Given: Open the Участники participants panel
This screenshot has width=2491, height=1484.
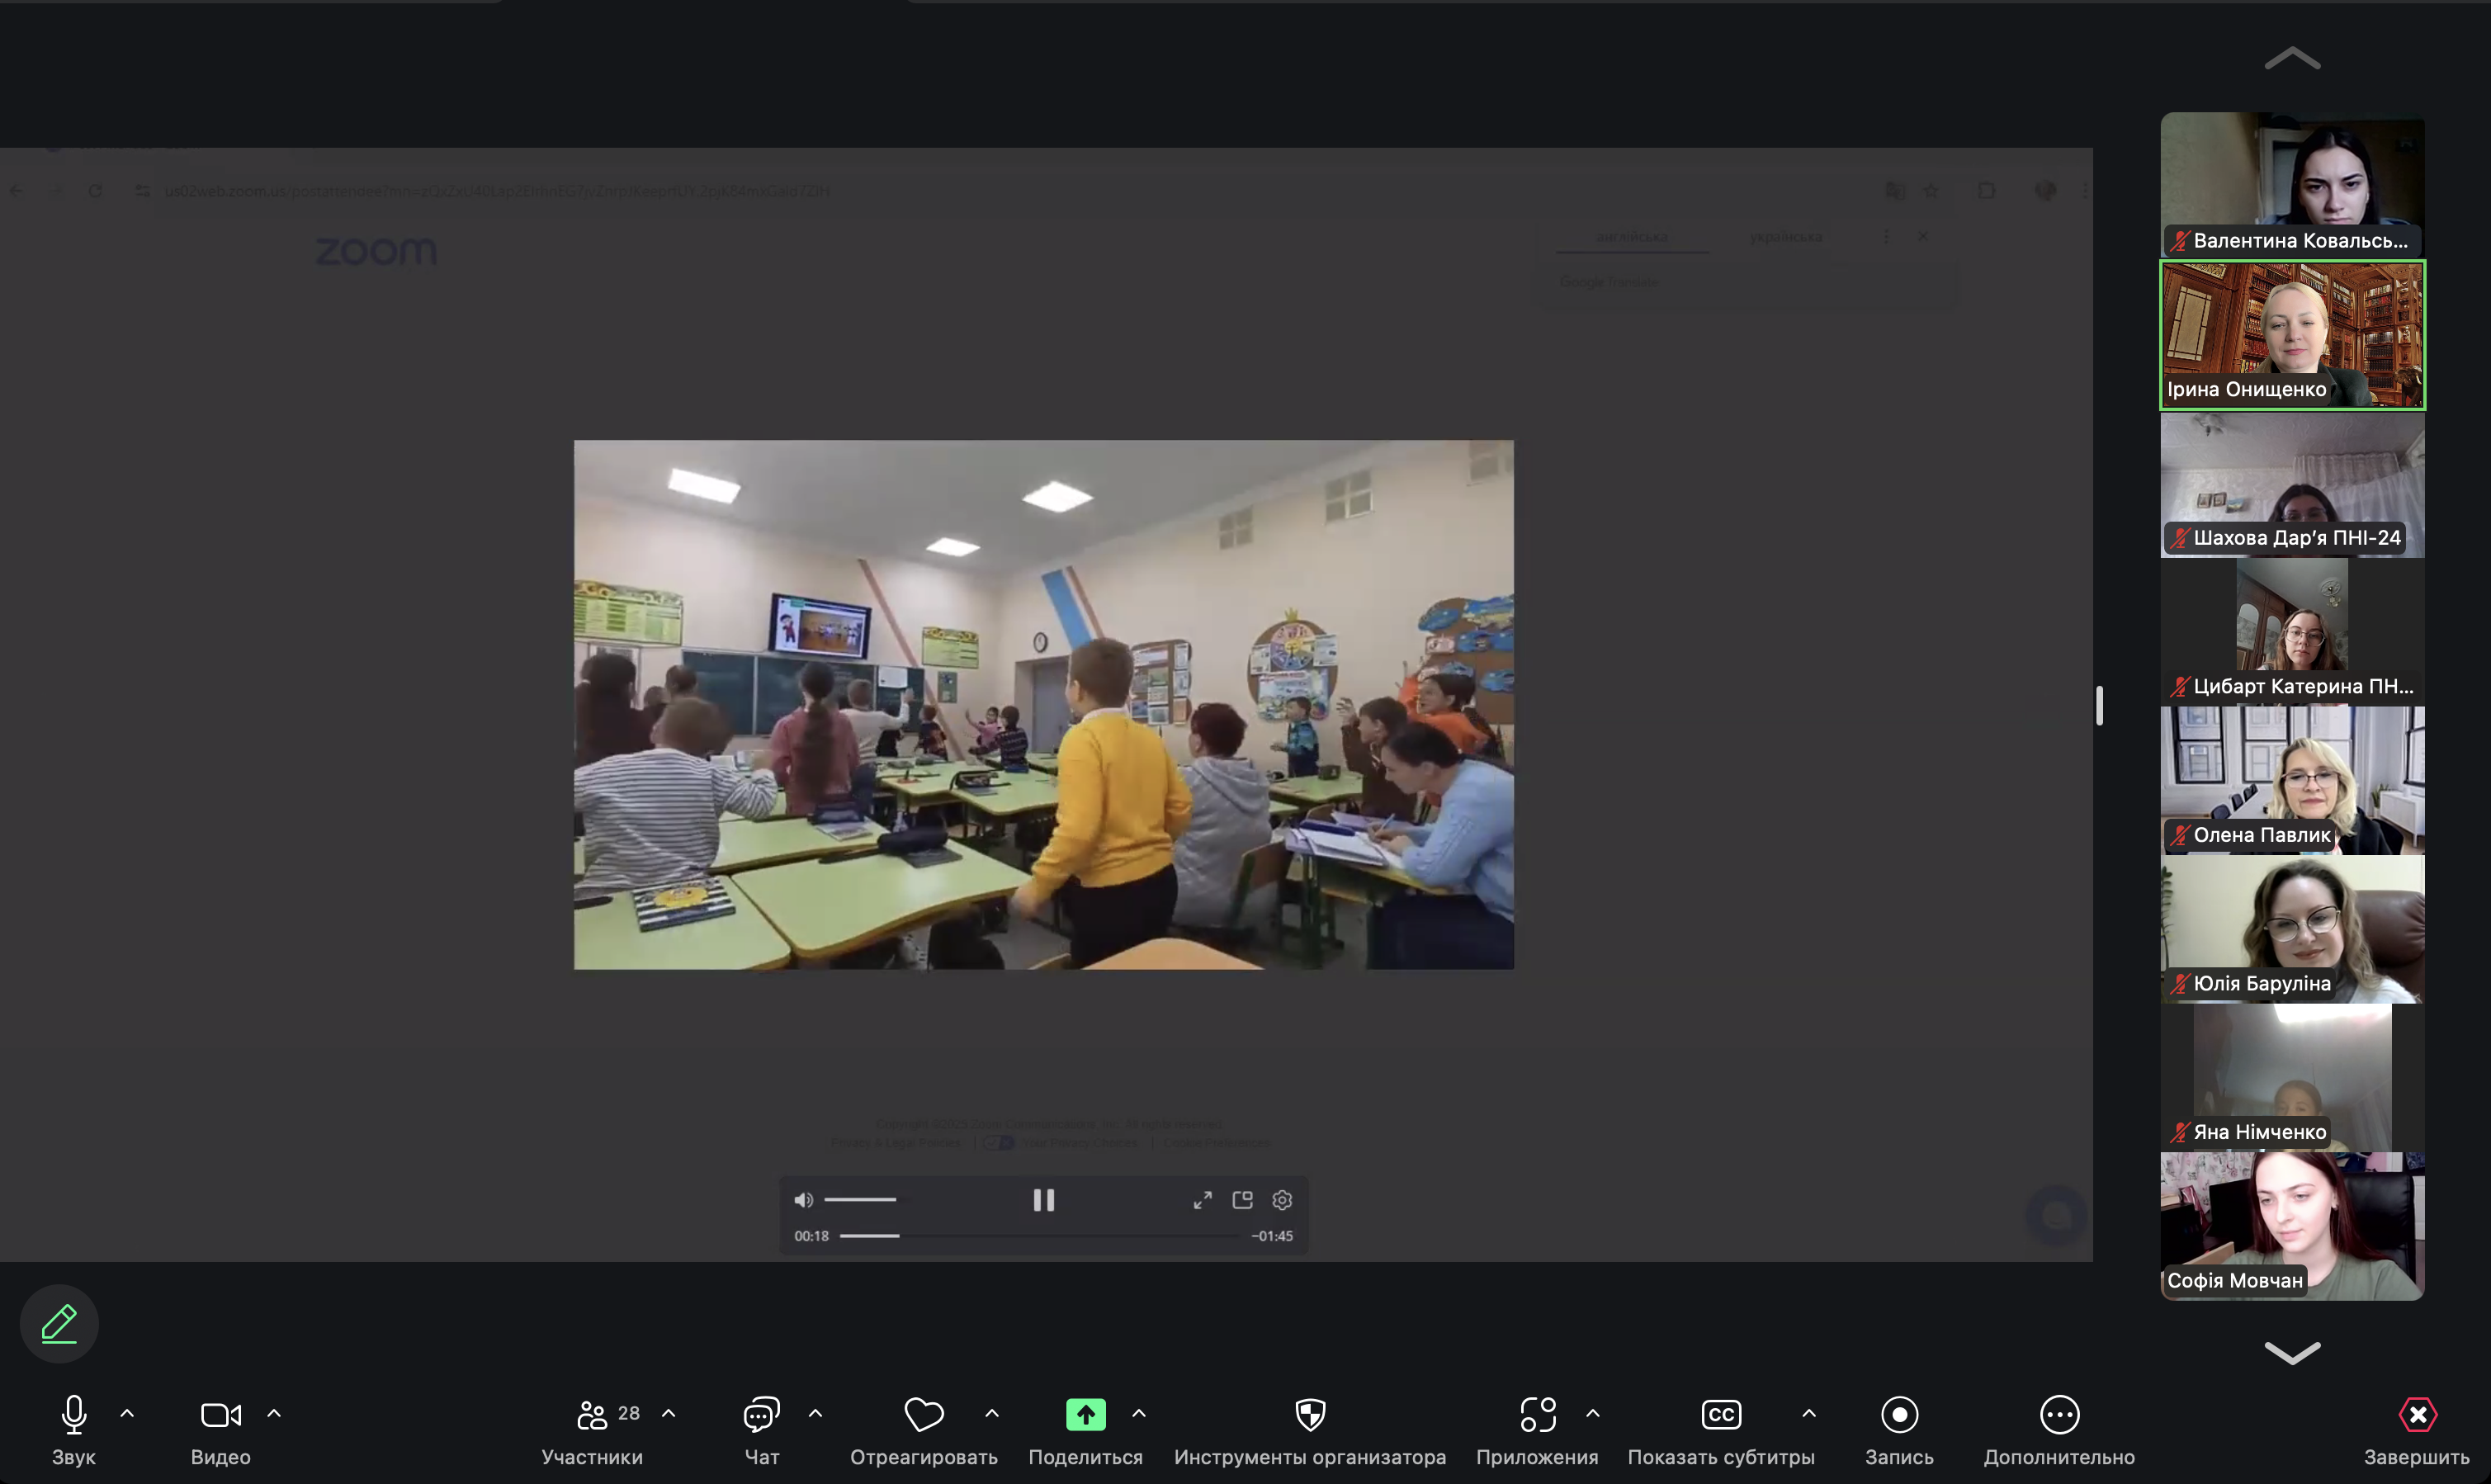Looking at the screenshot, I should coord(592,1415).
